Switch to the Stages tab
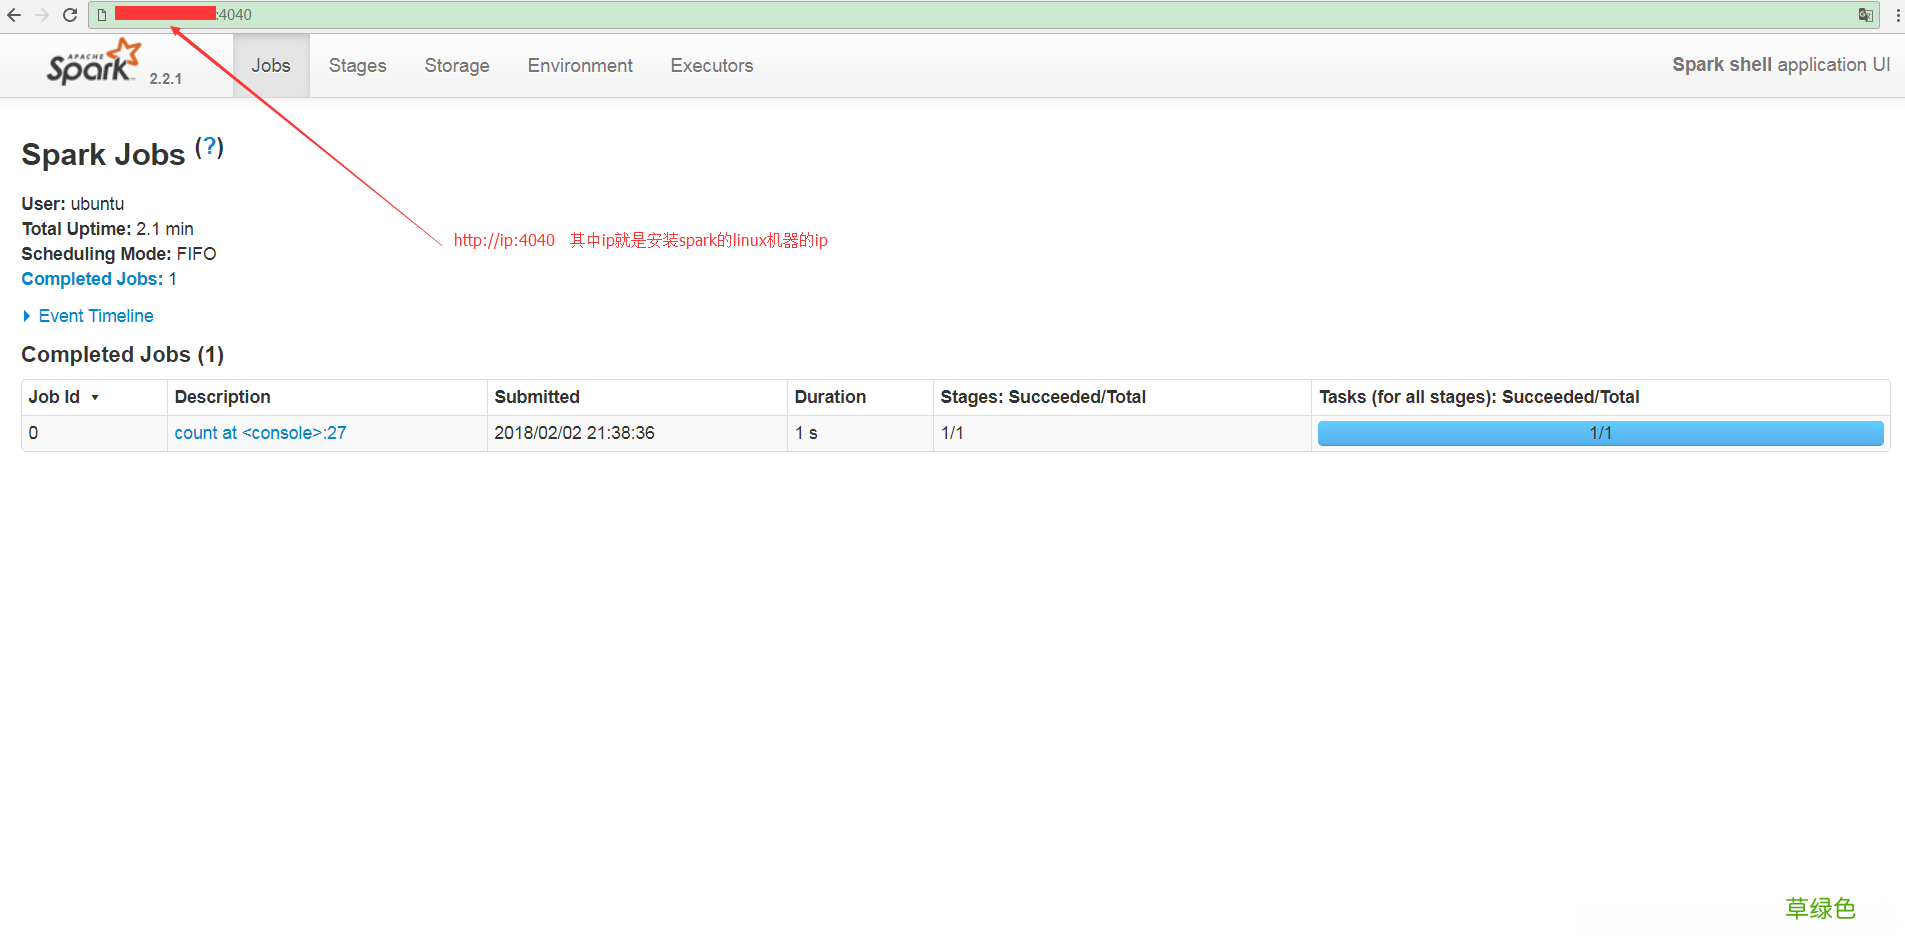 coord(357,66)
